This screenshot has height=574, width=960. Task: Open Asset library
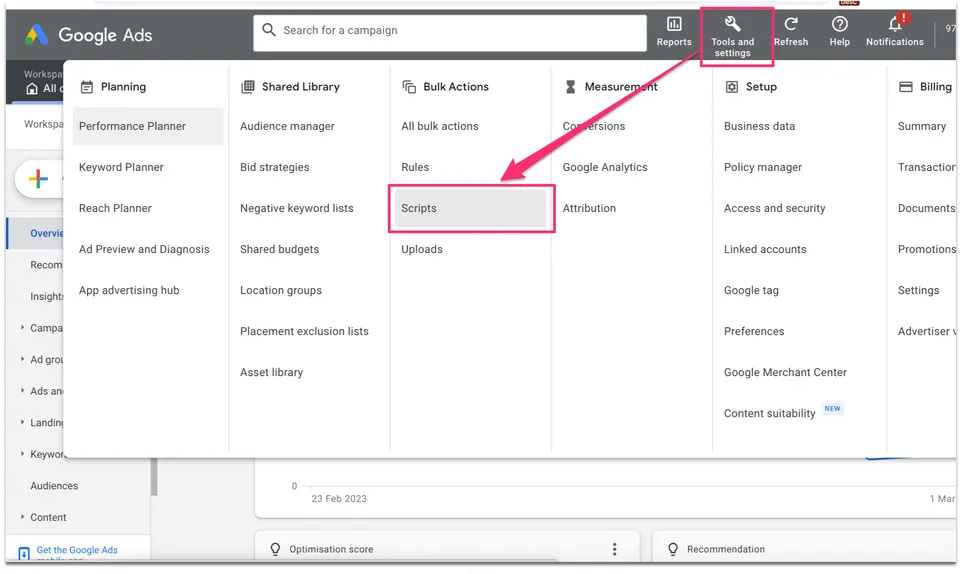[x=271, y=372]
